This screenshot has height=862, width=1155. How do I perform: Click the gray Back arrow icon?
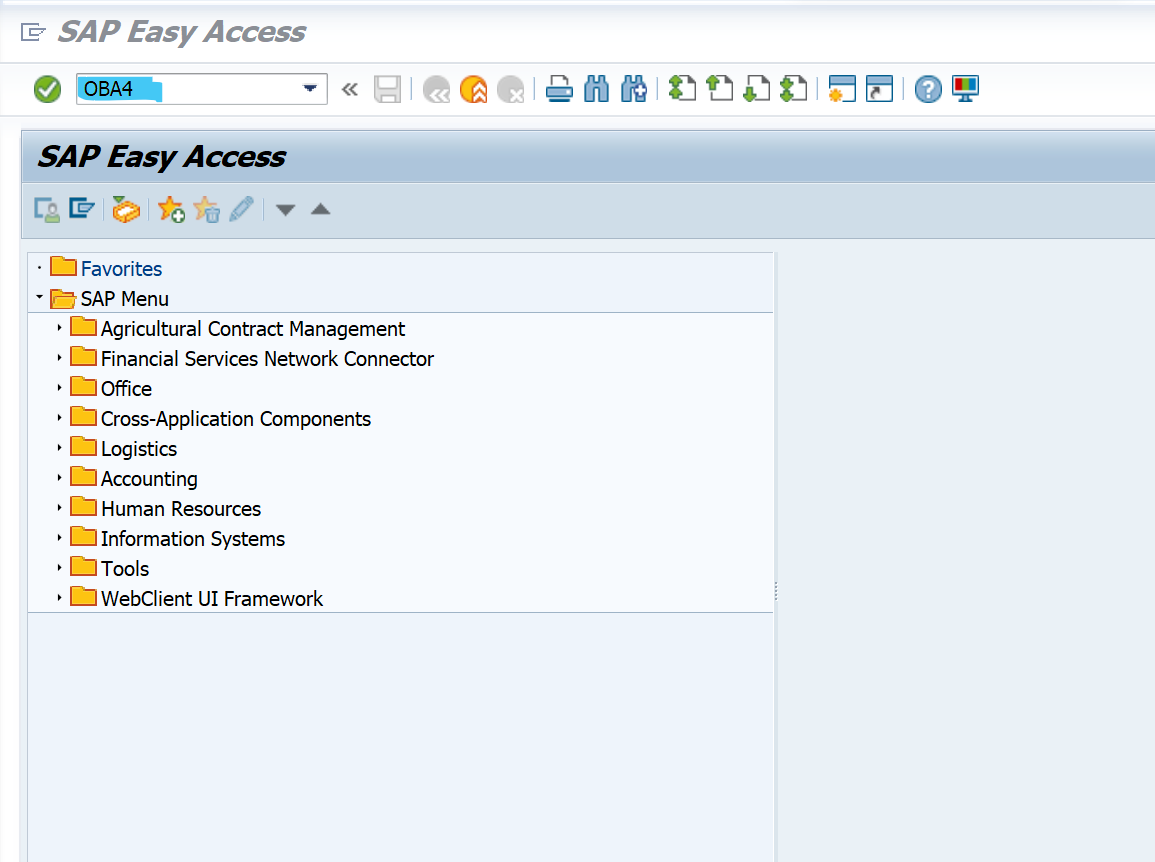[x=436, y=90]
